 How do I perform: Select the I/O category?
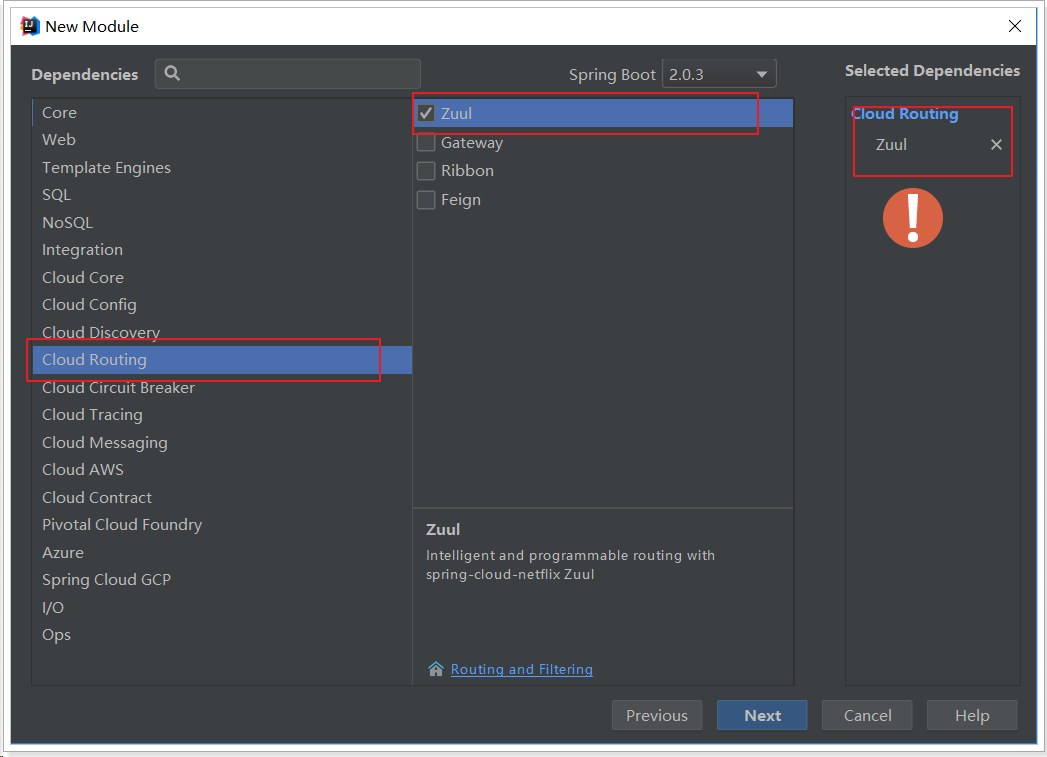pyautogui.click(x=222, y=607)
